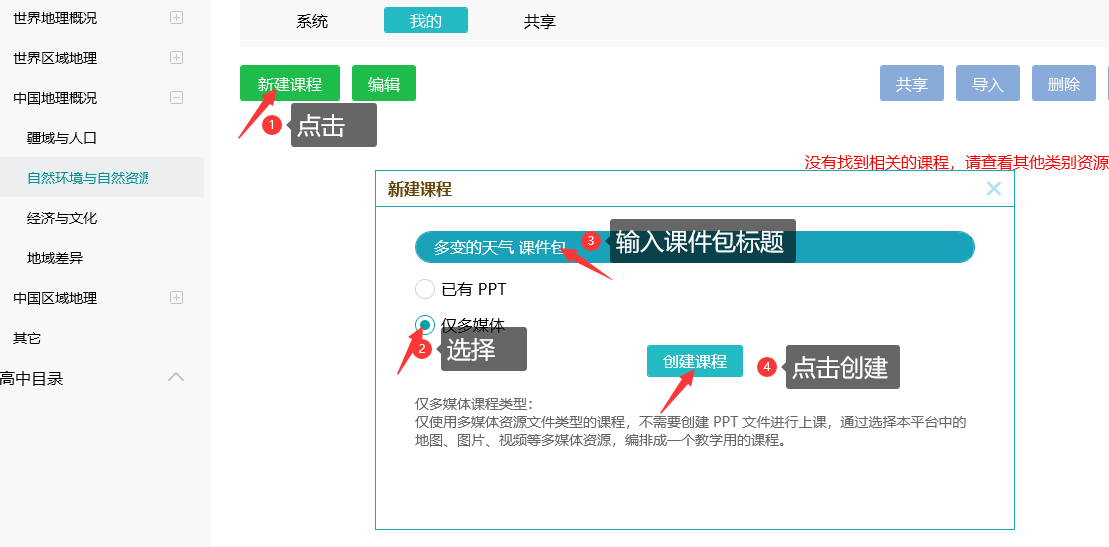This screenshot has height=547, width=1109.
Task: Expand the 中国区域地理 plus icon
Action: click(x=176, y=298)
